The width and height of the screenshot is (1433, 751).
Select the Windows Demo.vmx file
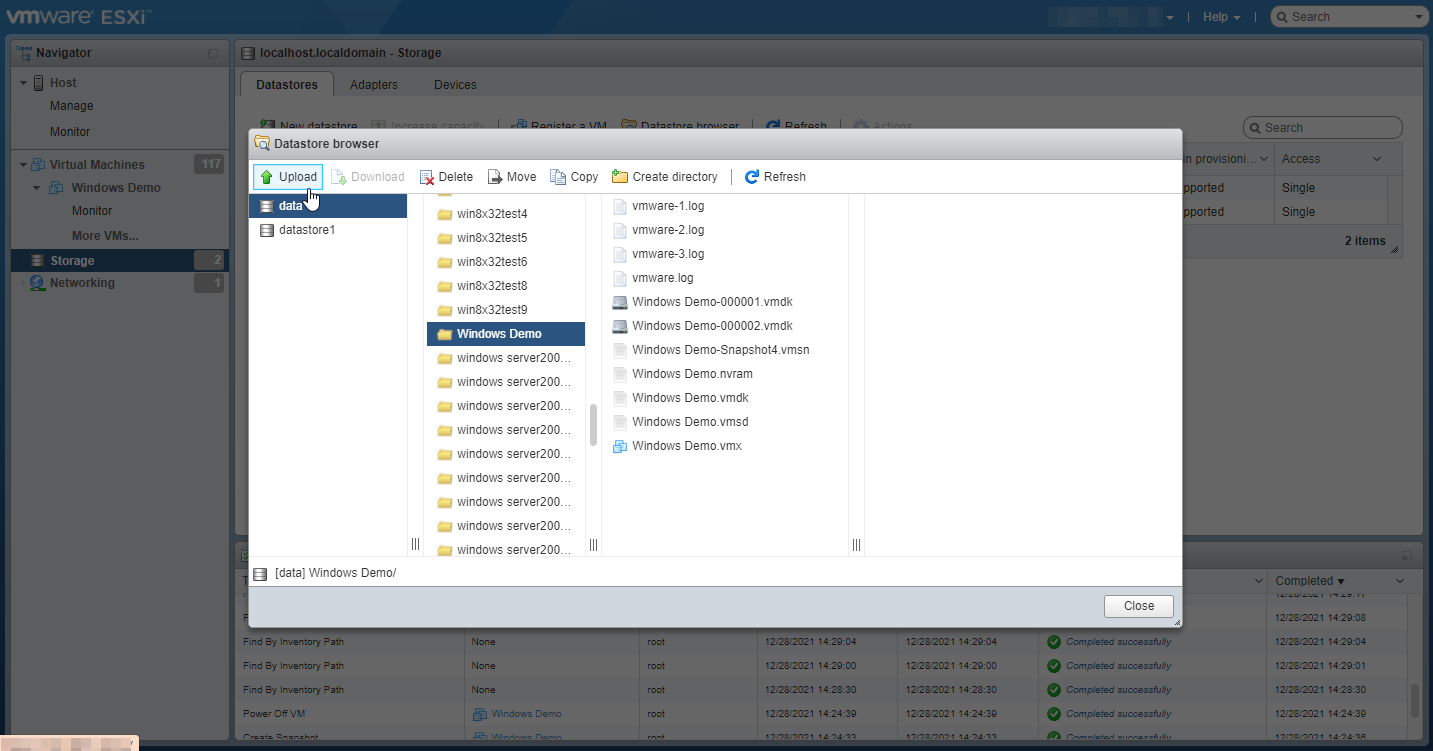point(686,446)
